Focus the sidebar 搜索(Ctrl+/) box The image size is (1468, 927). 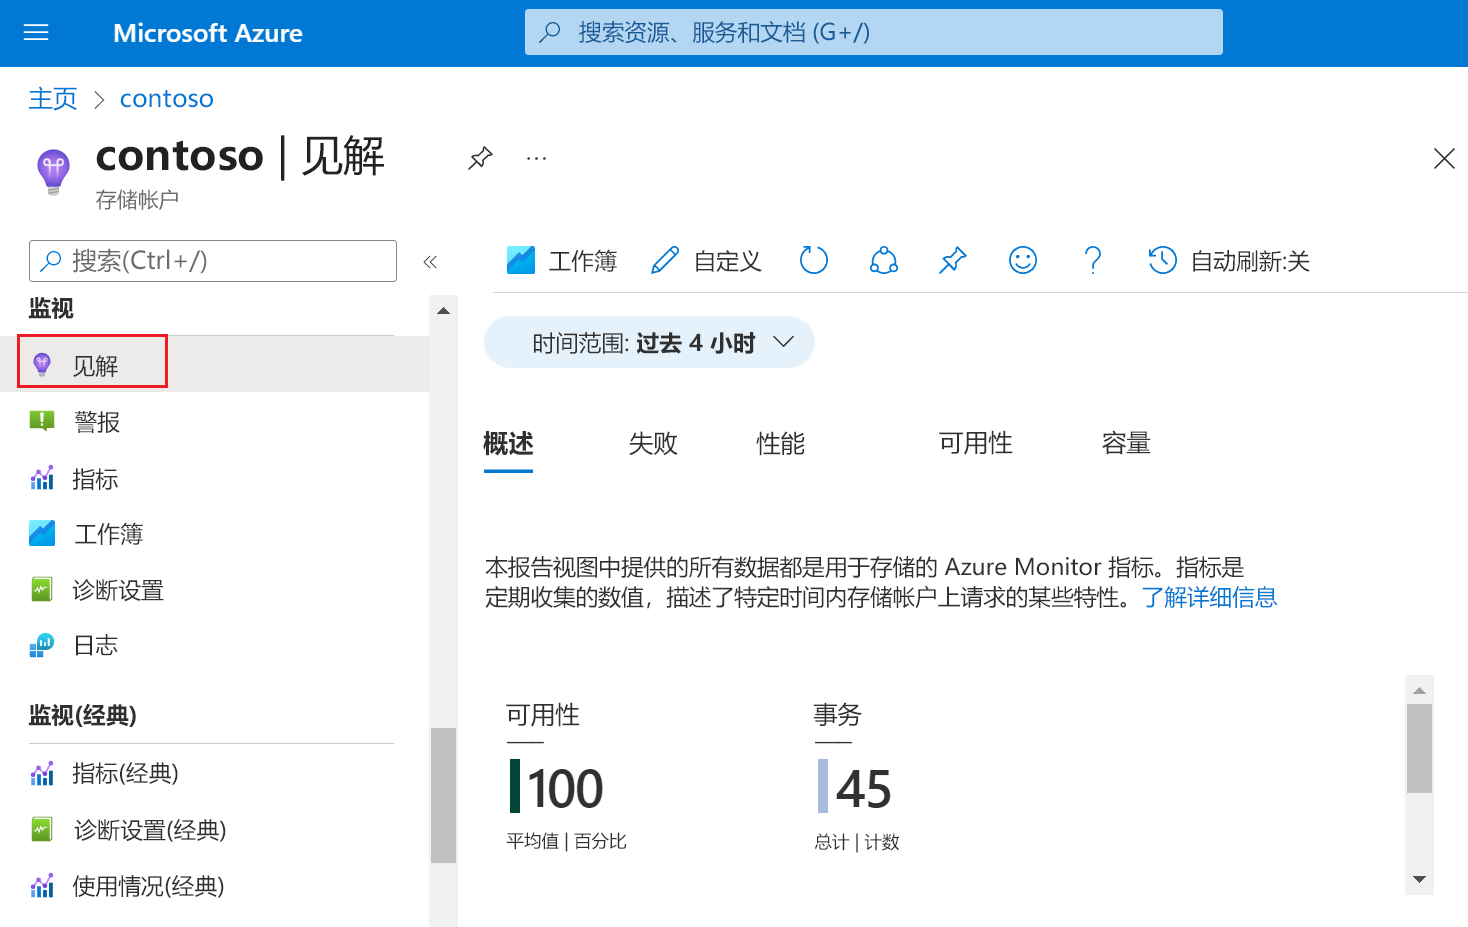click(x=213, y=261)
